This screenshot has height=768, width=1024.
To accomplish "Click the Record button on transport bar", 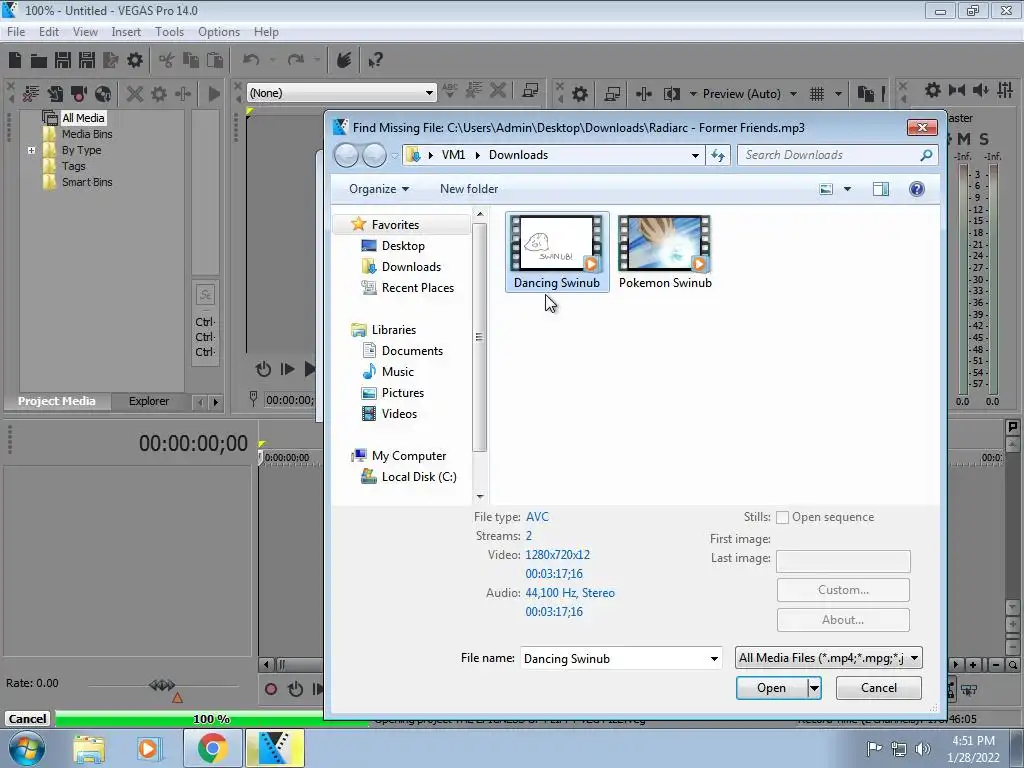I will pyautogui.click(x=271, y=689).
